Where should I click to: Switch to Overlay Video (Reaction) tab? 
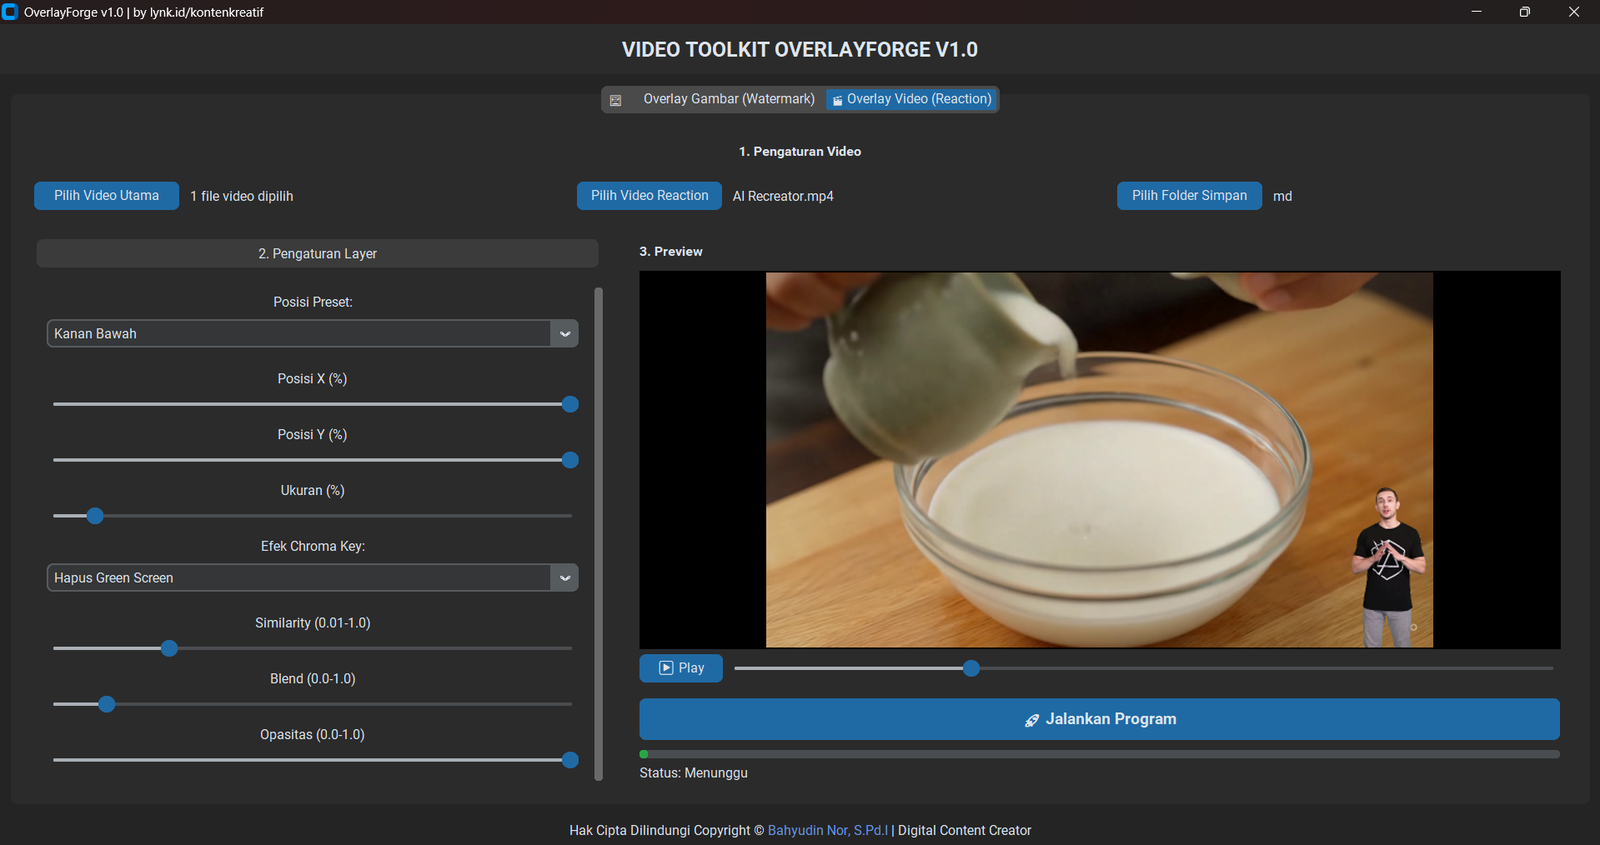tap(912, 99)
